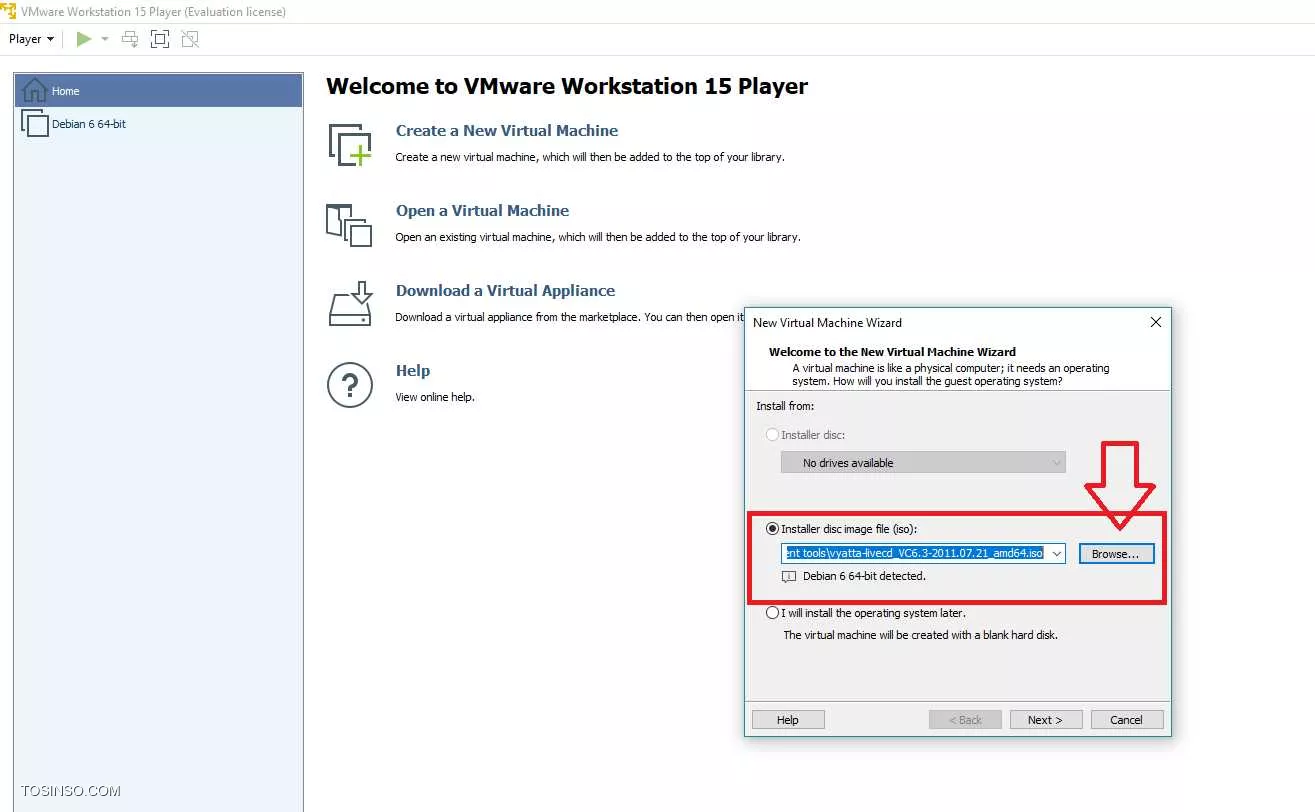Select Installer disc image file (iso) radio

click(772, 529)
